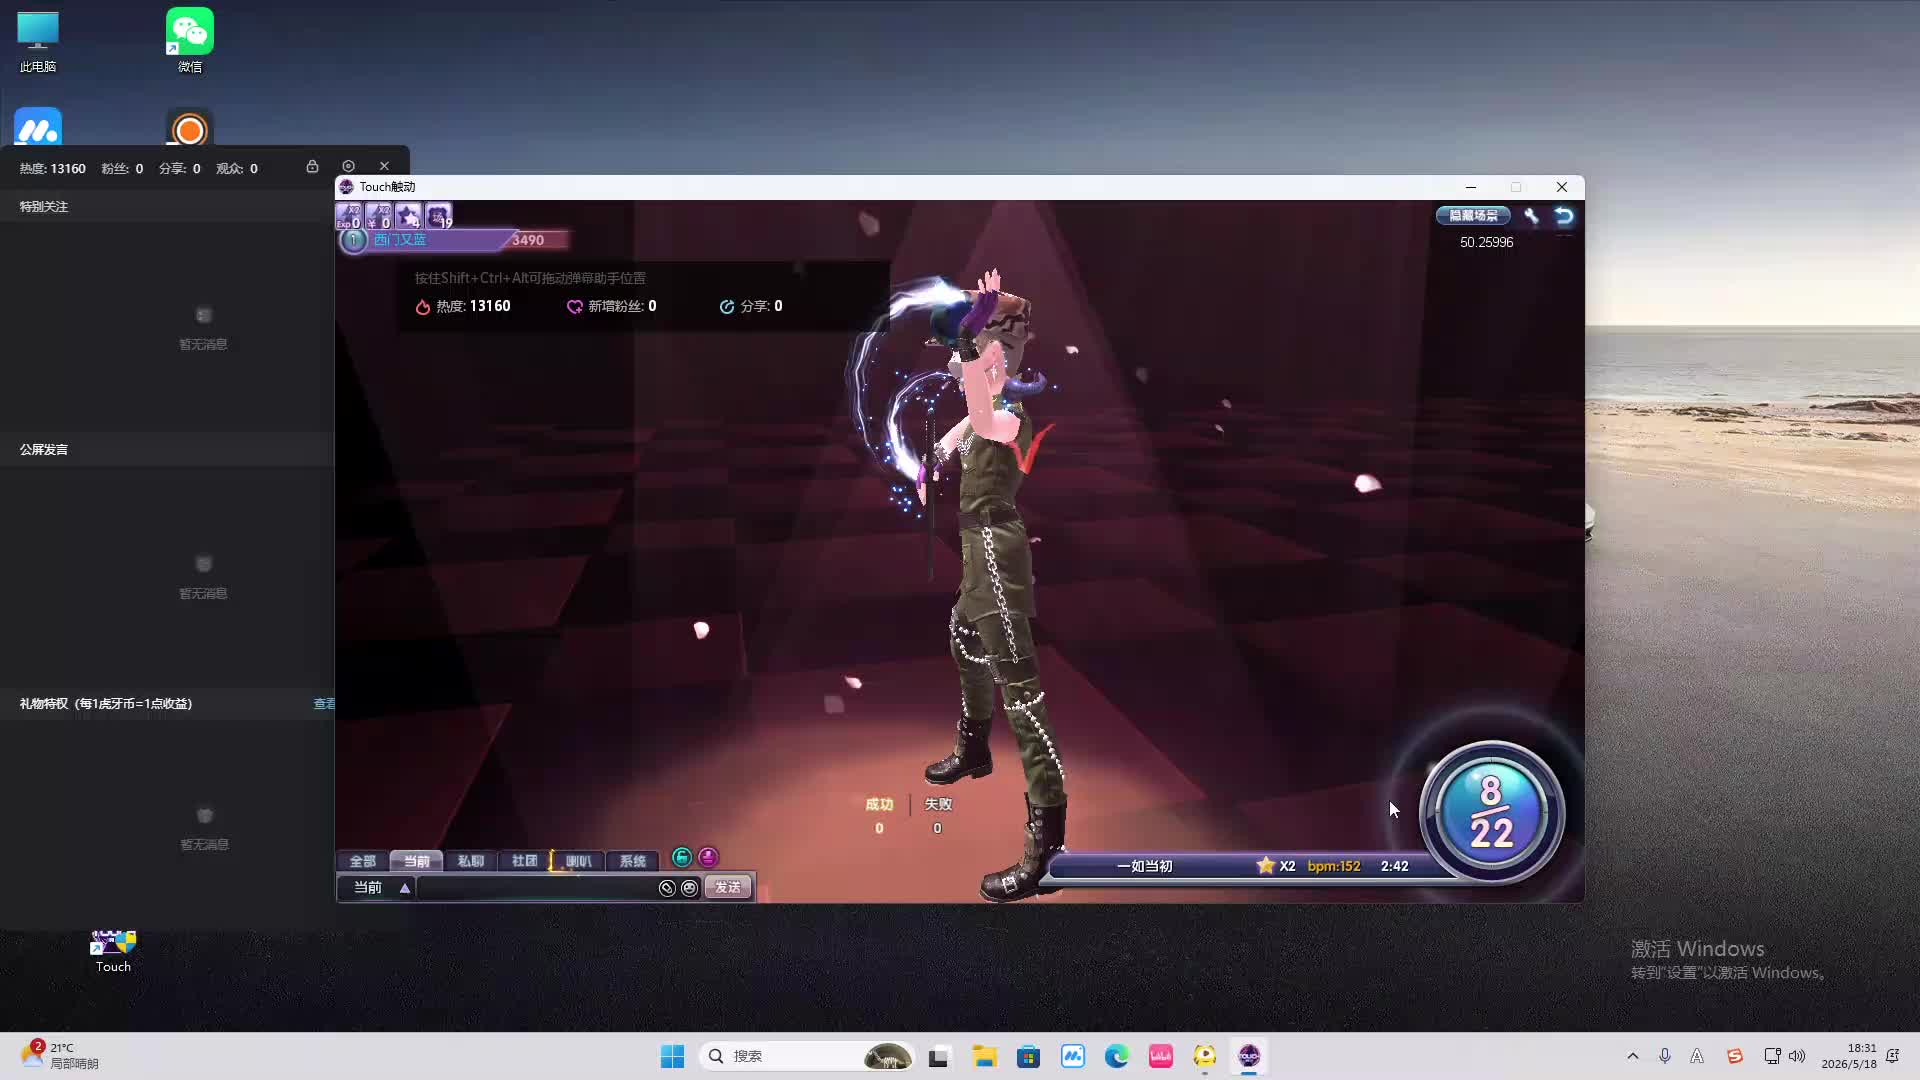Click the 特别关注 section header
Viewport: 1920px width, 1080px height.
click(44, 207)
